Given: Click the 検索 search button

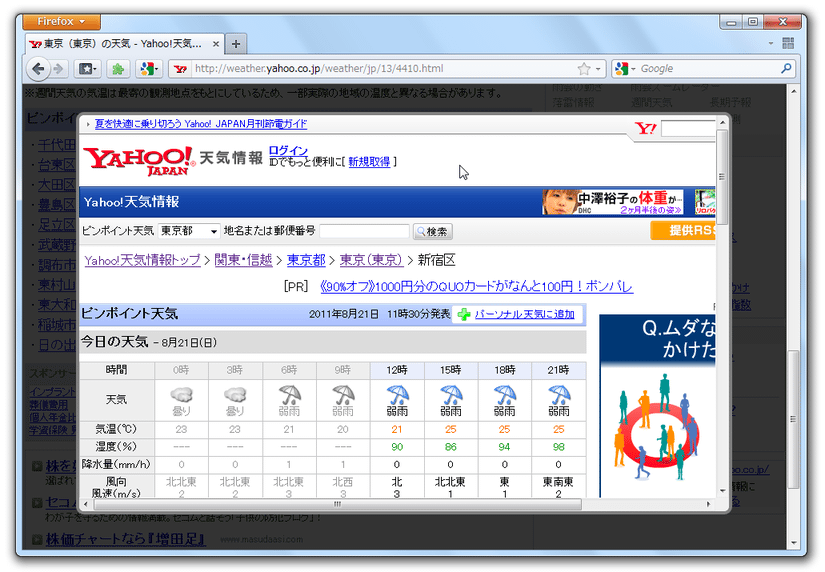Looking at the screenshot, I should point(432,232).
